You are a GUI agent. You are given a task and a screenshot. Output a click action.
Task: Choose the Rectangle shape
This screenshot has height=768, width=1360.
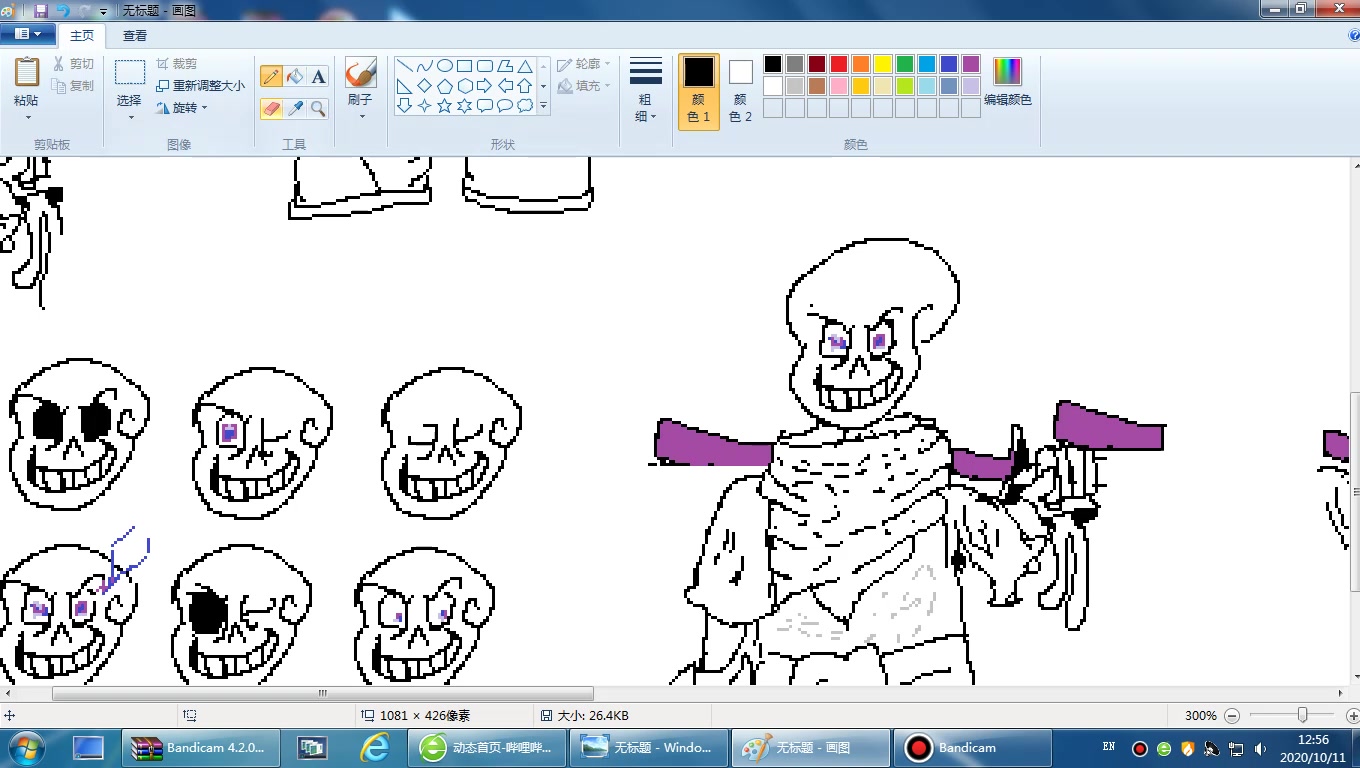click(465, 66)
